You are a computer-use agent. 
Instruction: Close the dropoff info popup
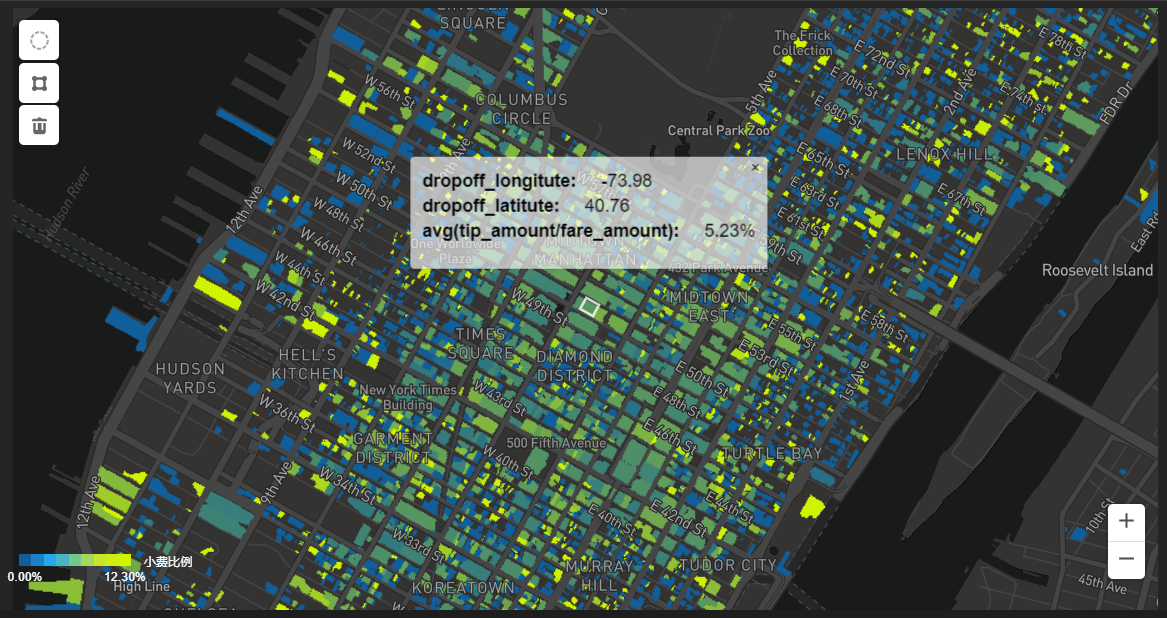click(x=755, y=168)
